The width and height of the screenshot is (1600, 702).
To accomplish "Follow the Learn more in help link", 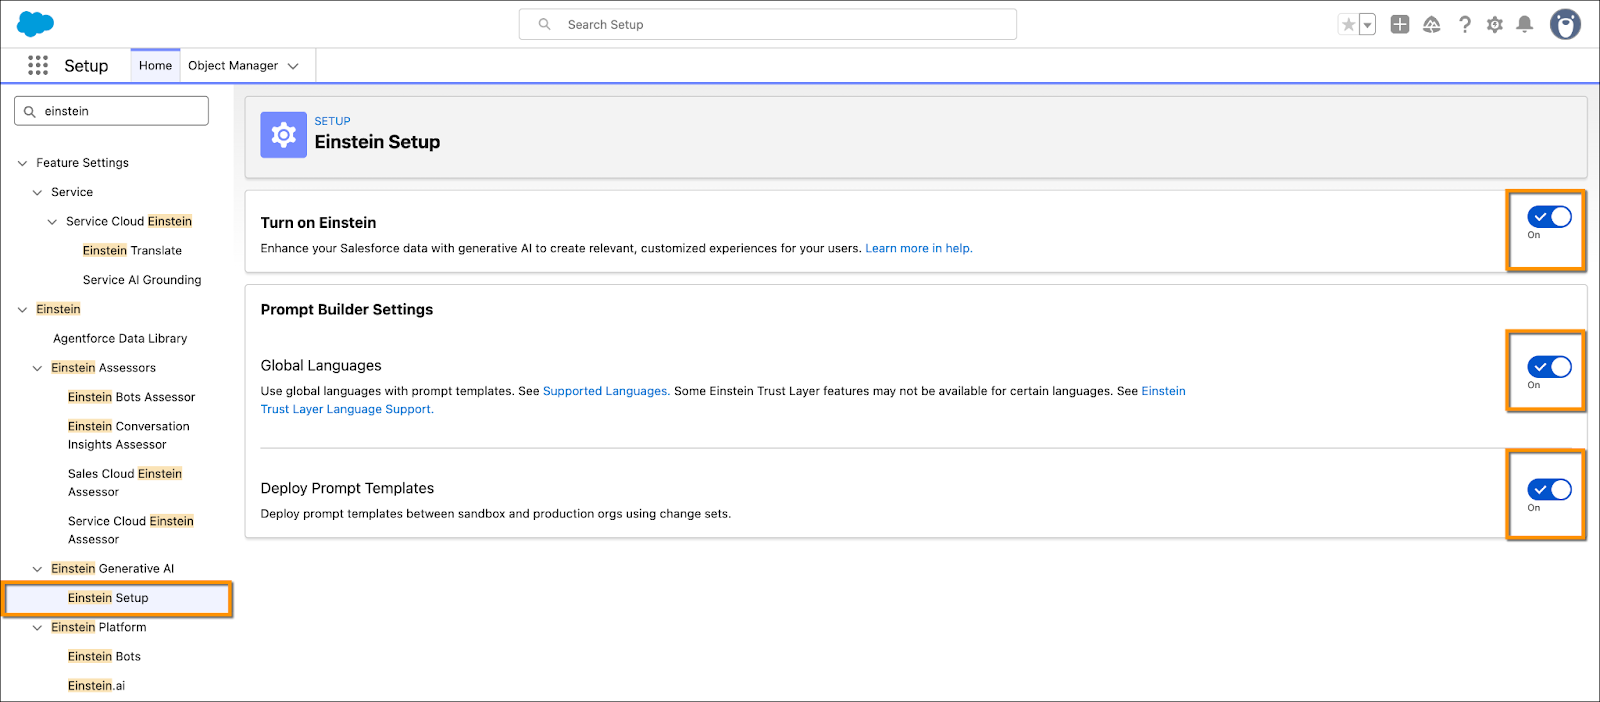I will (x=919, y=248).
